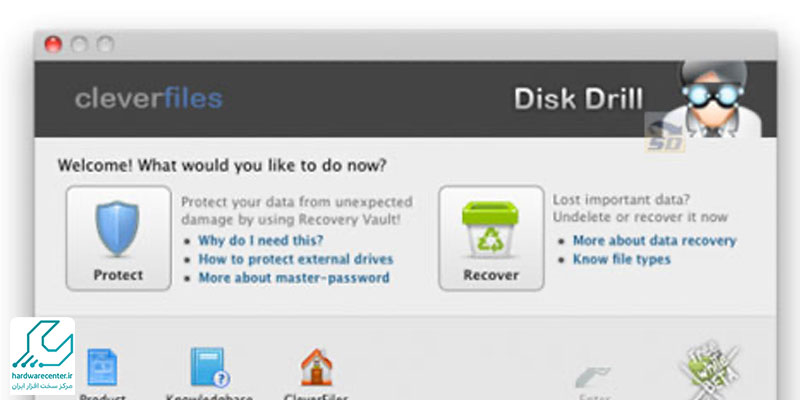Click the grayed-out Enter key icon
This screenshot has height=400, width=800.
[593, 377]
